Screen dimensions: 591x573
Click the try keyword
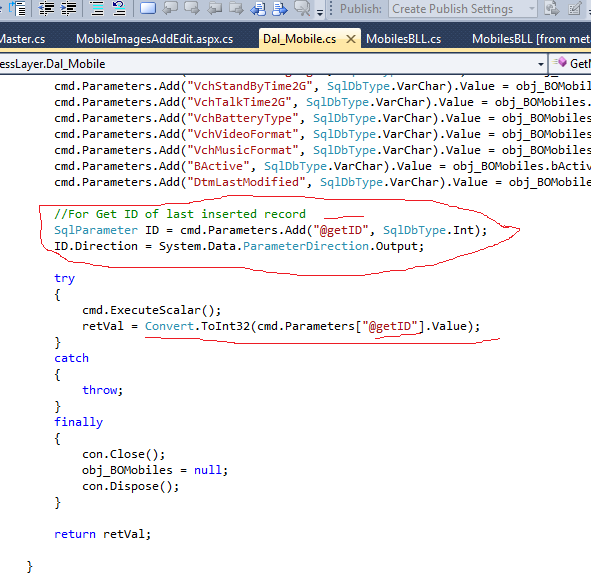tap(64, 279)
